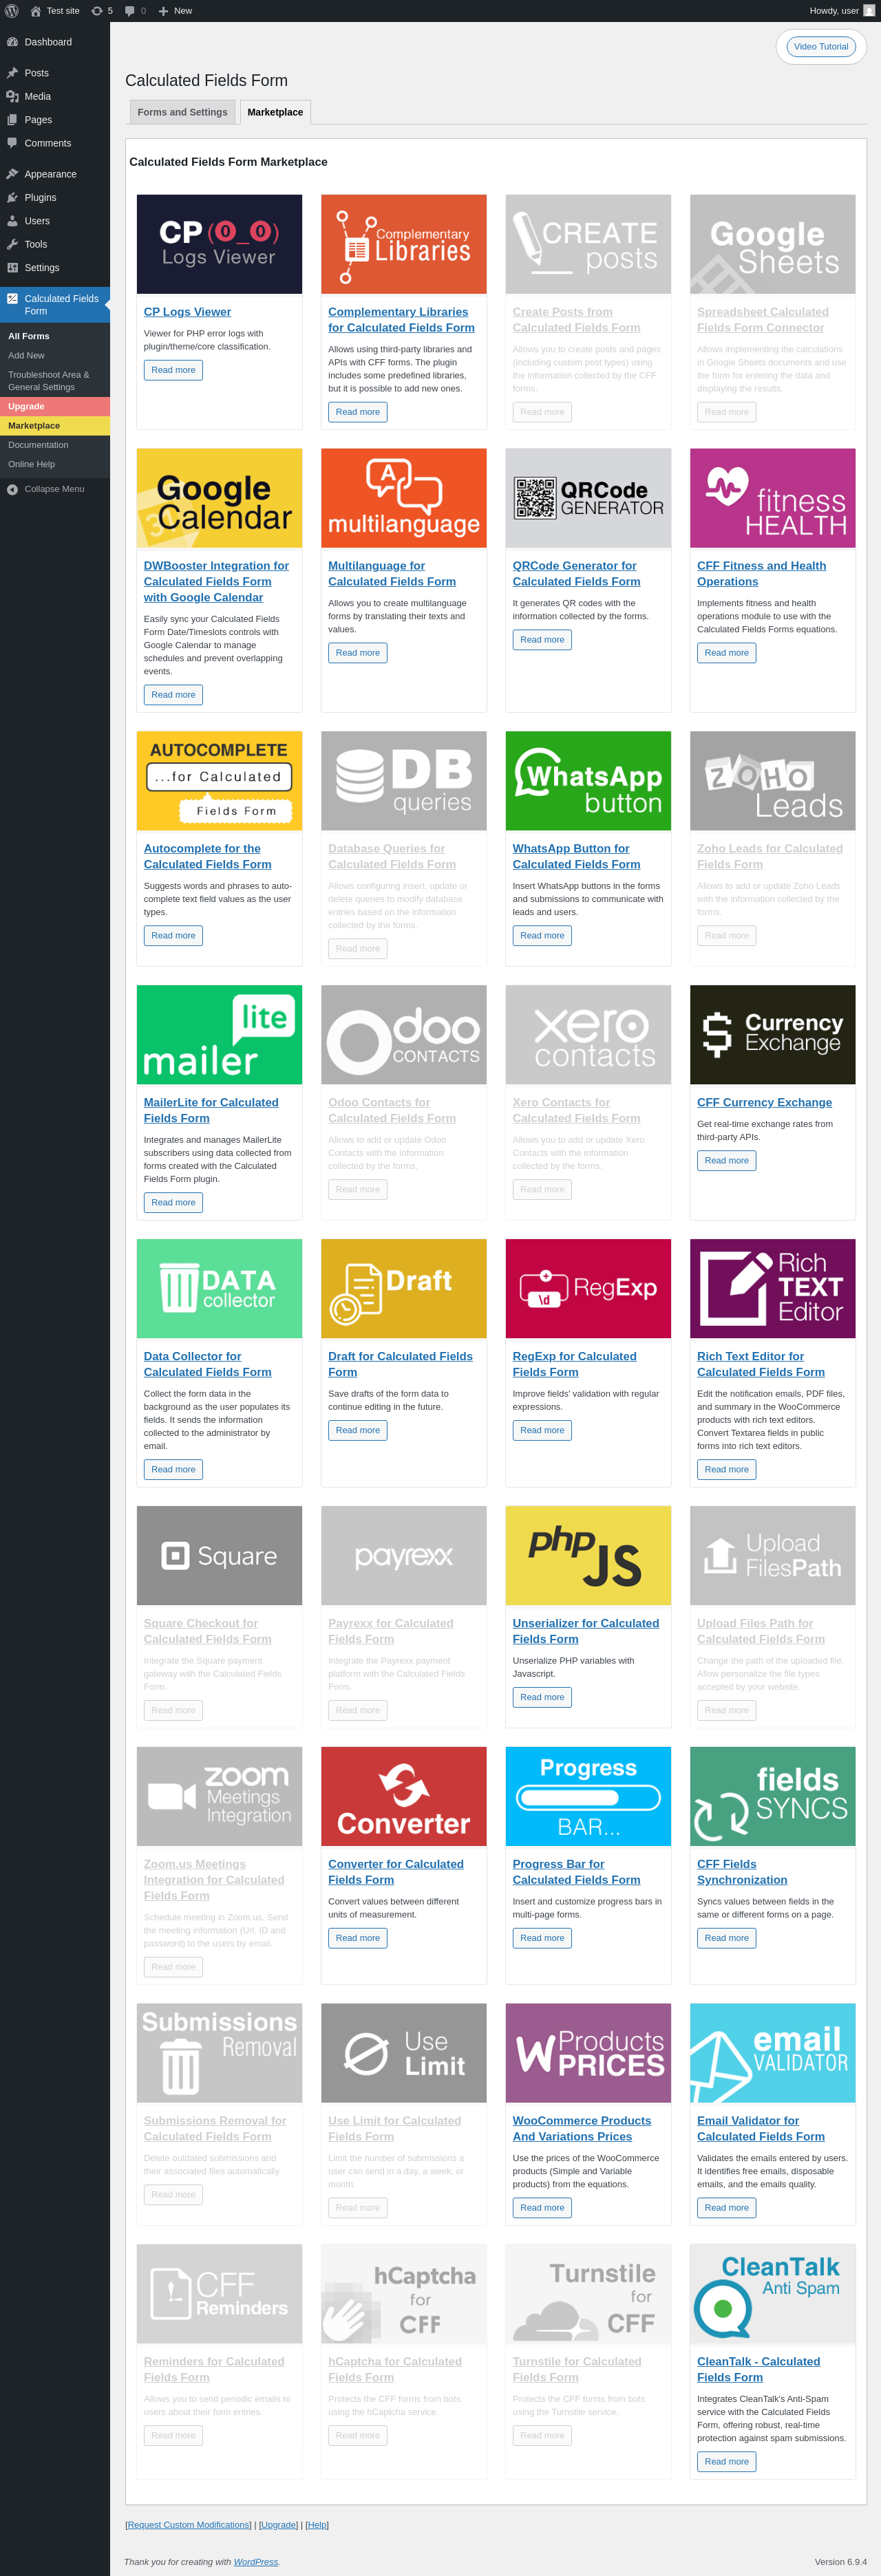This screenshot has height=2576, width=881.
Task: Open the comments bubble in admin bar
Action: 130,11
